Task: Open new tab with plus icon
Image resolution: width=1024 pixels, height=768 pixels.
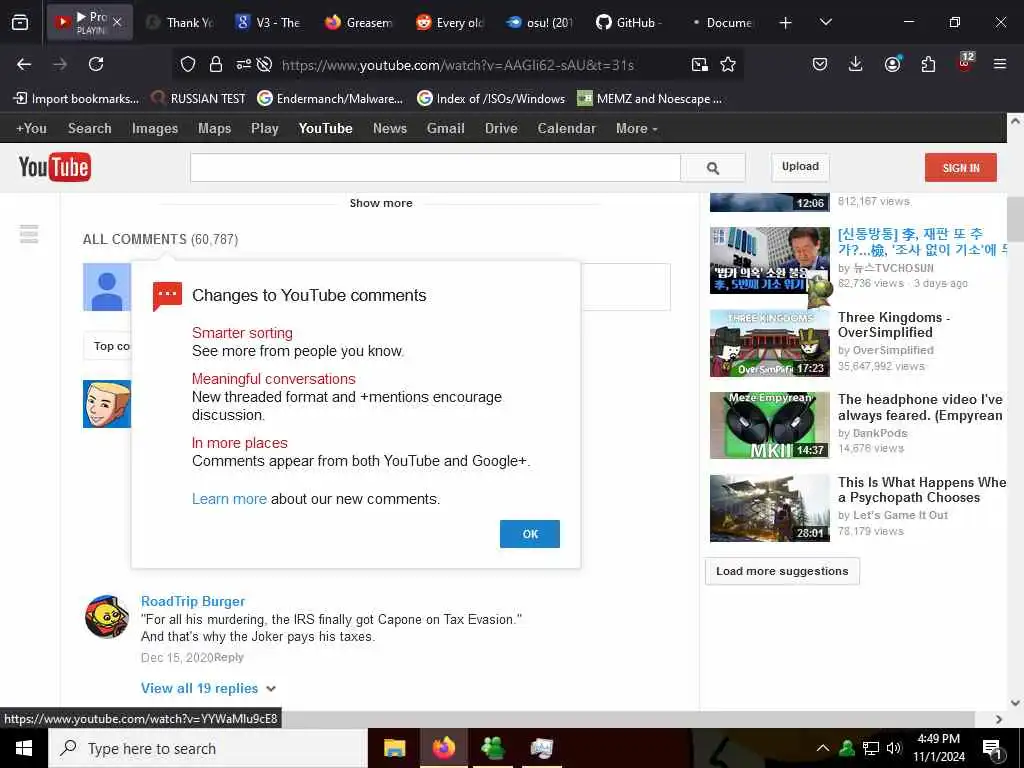Action: 786,23
